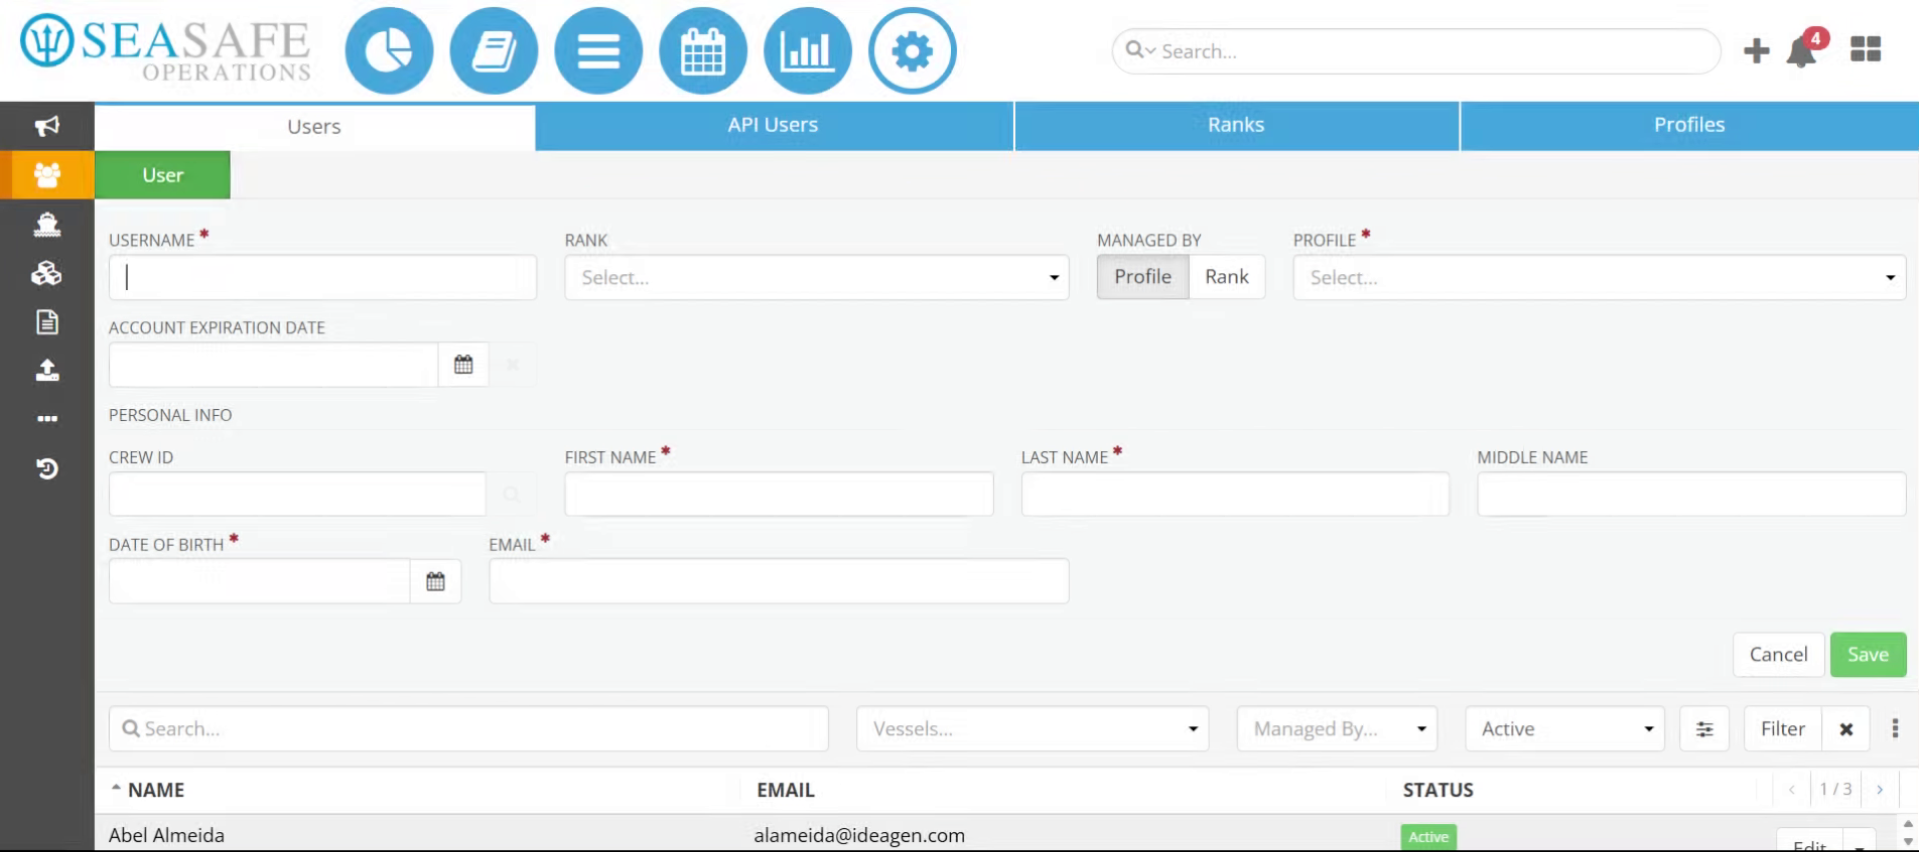Open the history sidebar icon
Viewport: 1919px width, 852px height.
(47, 468)
